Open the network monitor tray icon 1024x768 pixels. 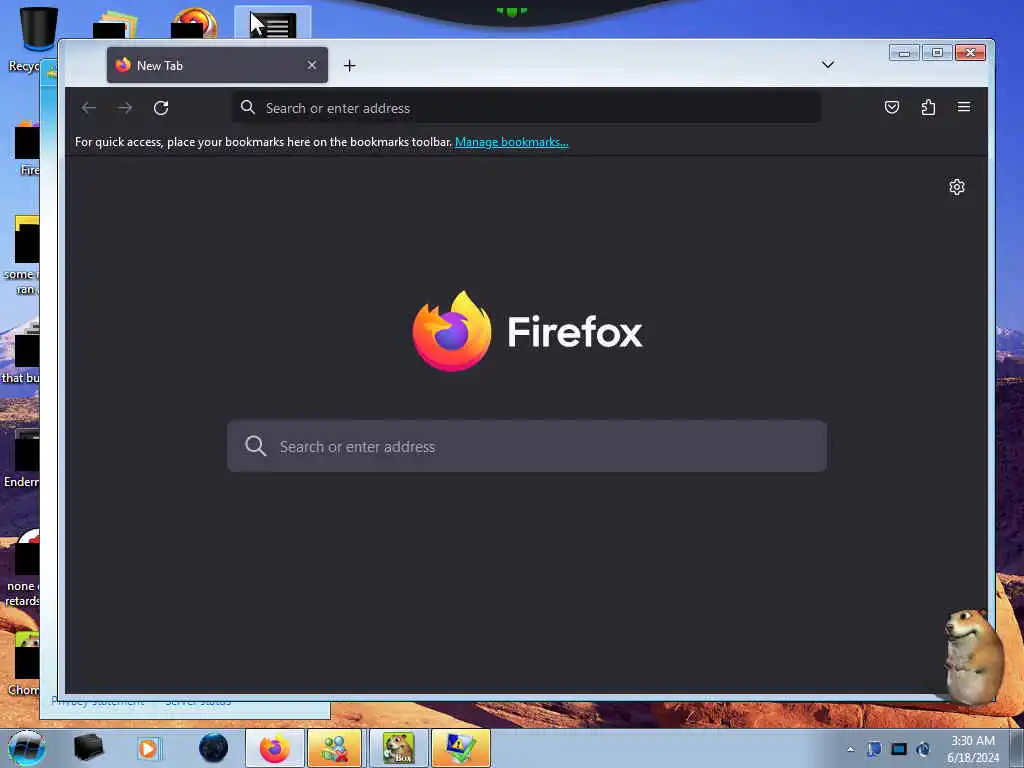click(899, 748)
